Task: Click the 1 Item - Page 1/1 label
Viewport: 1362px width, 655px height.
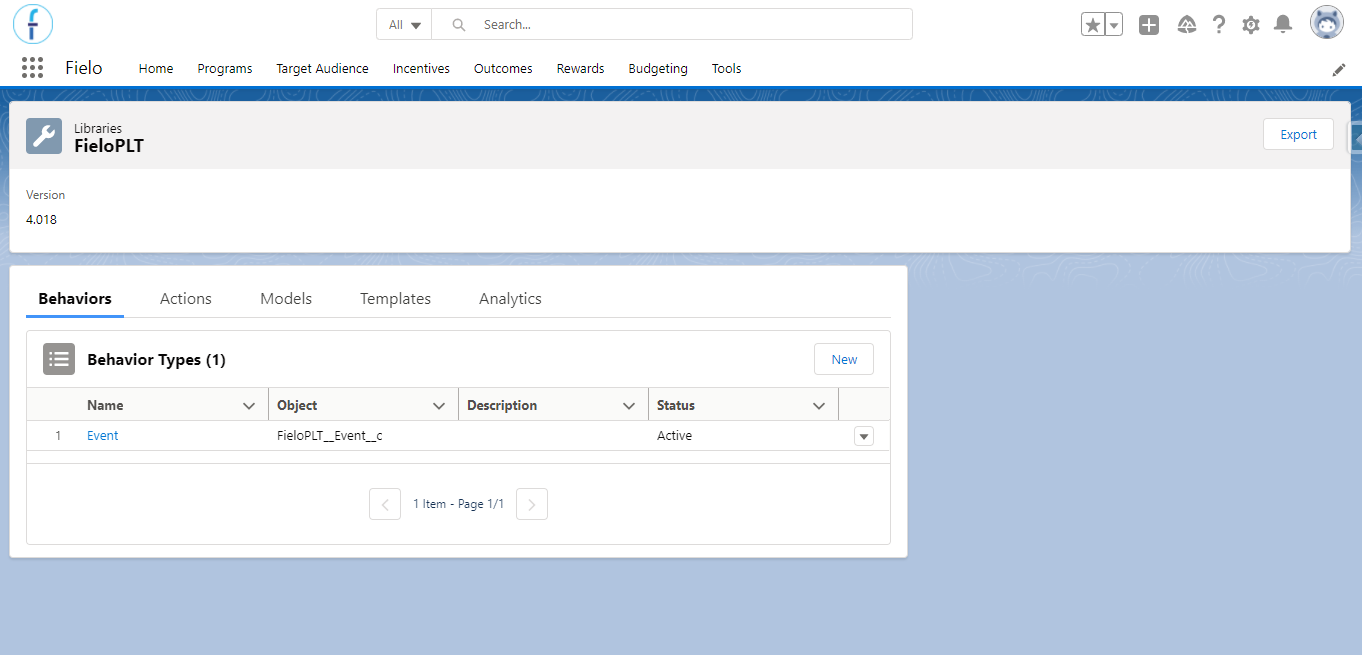Action: 459,504
